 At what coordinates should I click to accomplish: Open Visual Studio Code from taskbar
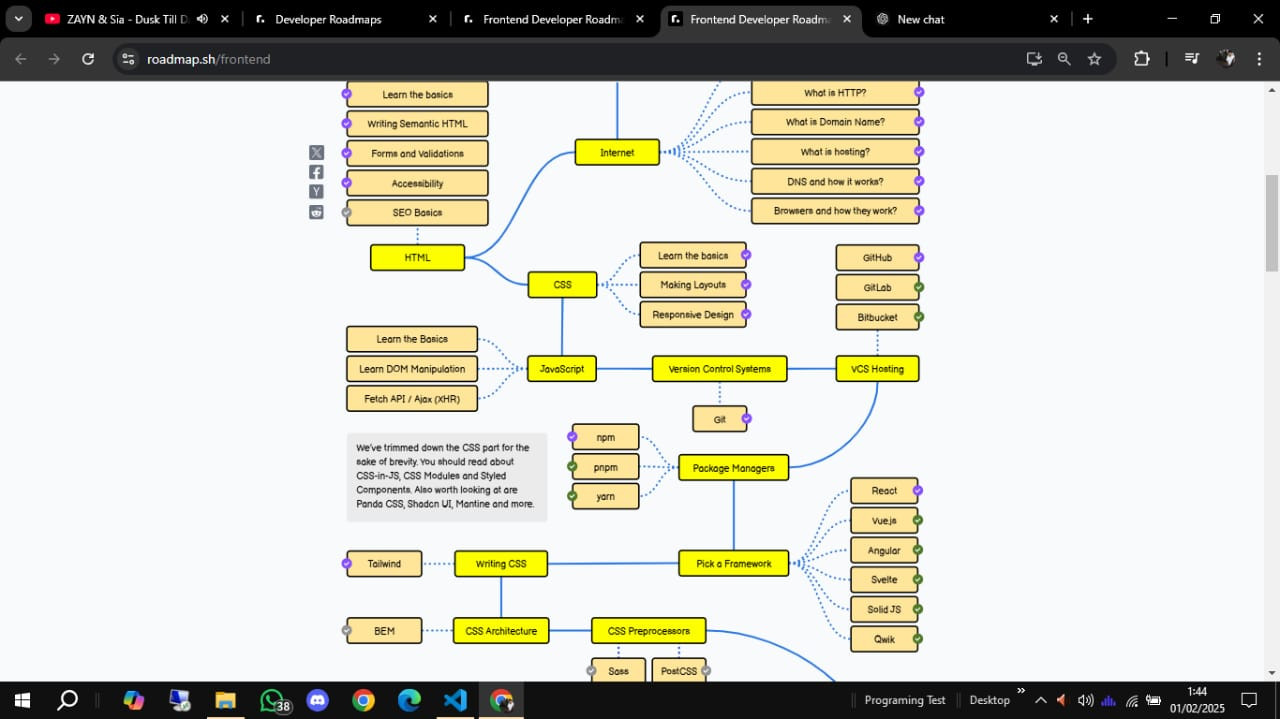pos(455,700)
